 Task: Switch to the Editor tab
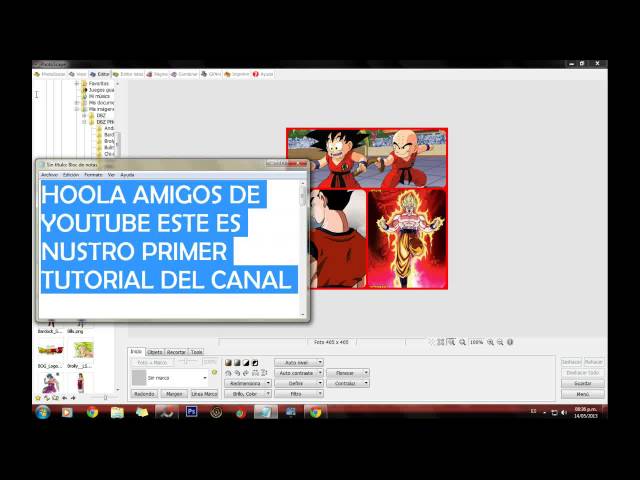click(x=100, y=74)
